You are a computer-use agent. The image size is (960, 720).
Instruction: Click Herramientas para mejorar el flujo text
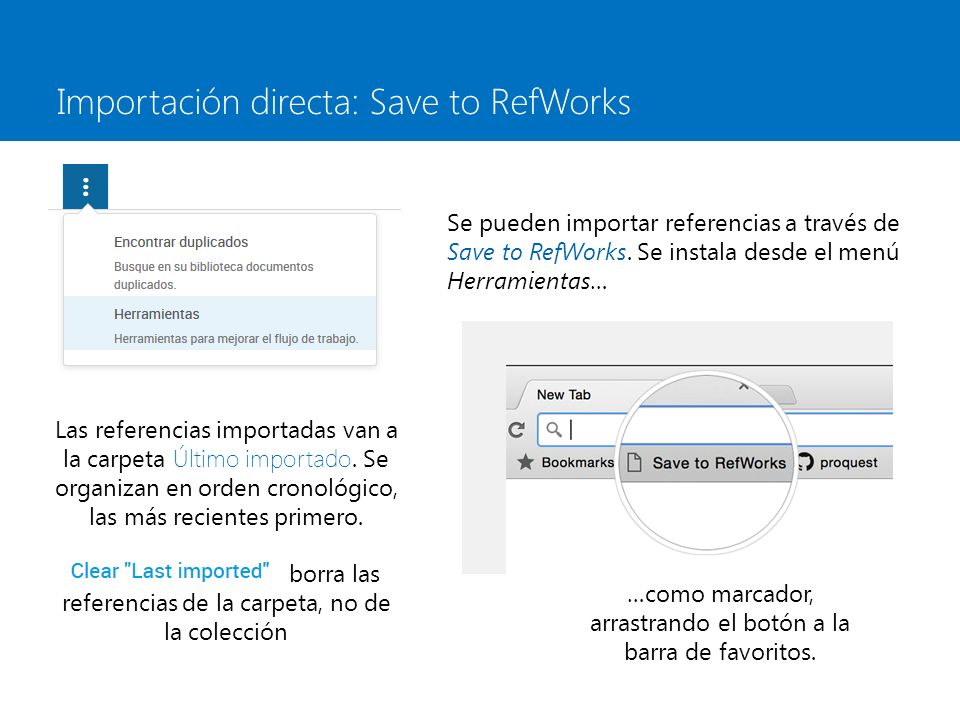click(x=236, y=339)
